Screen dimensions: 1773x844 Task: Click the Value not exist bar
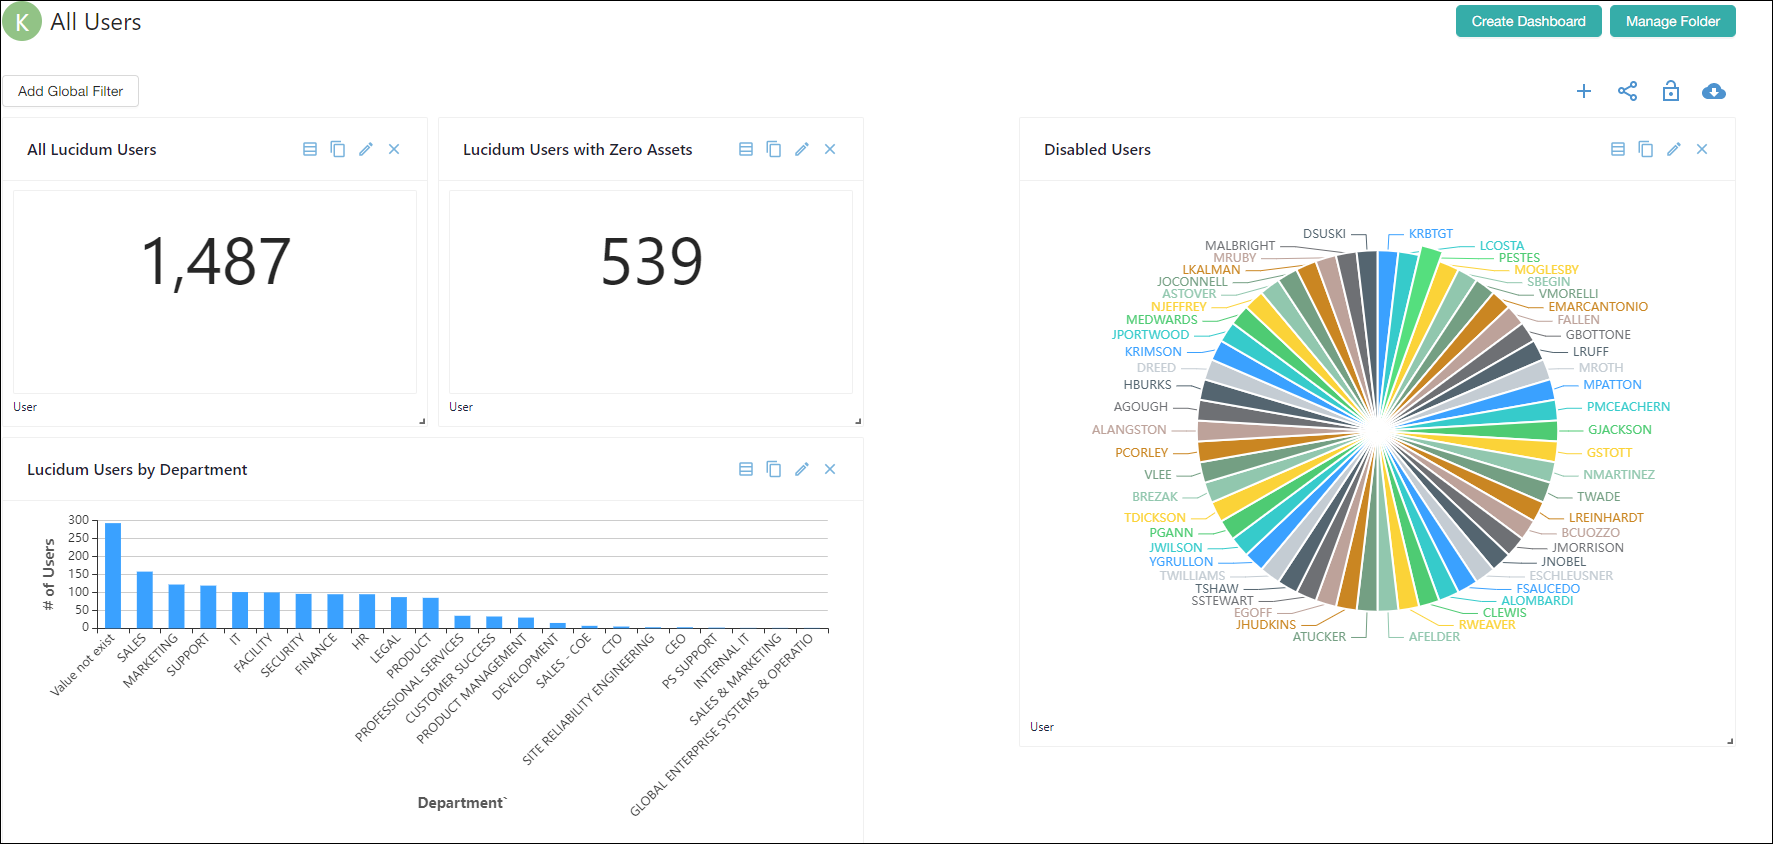[113, 575]
